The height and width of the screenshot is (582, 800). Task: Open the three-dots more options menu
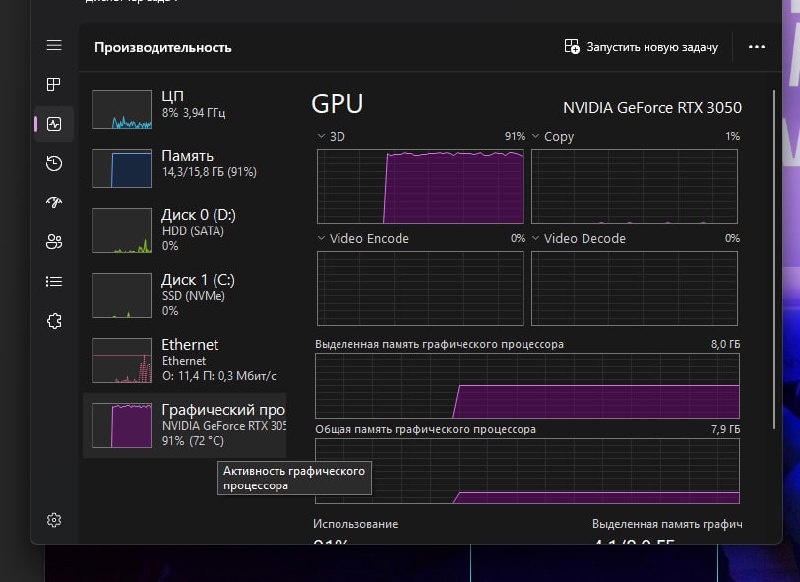coord(757,47)
